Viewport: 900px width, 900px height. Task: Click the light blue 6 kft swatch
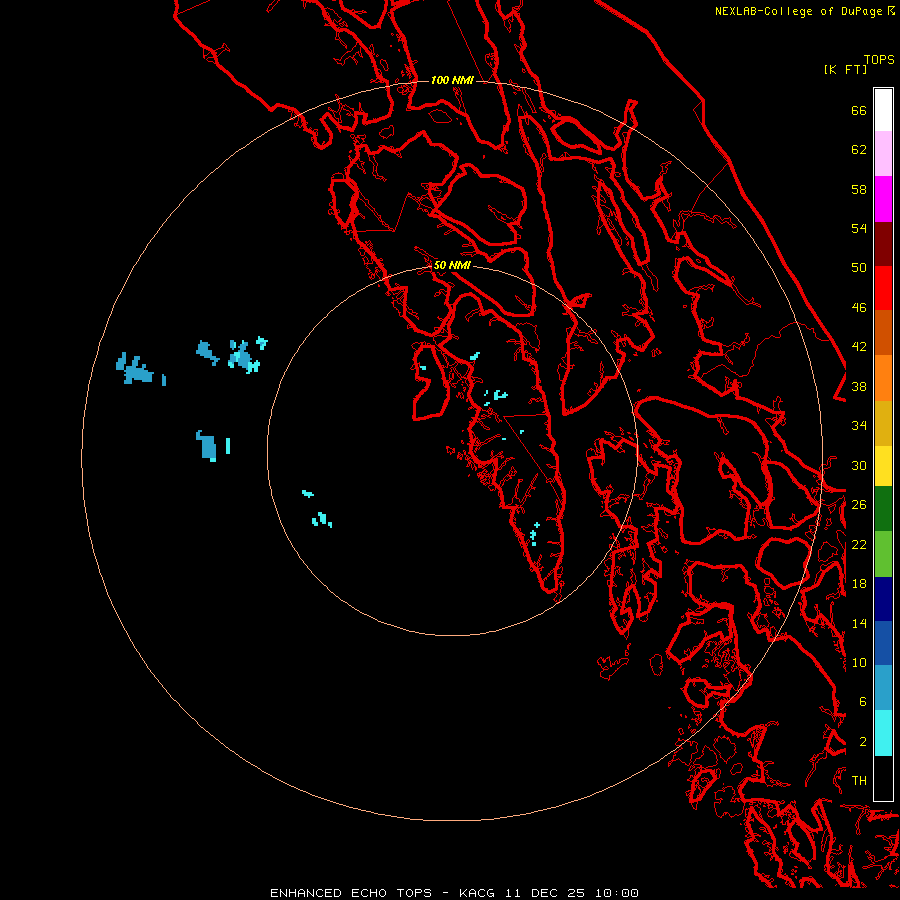(883, 688)
